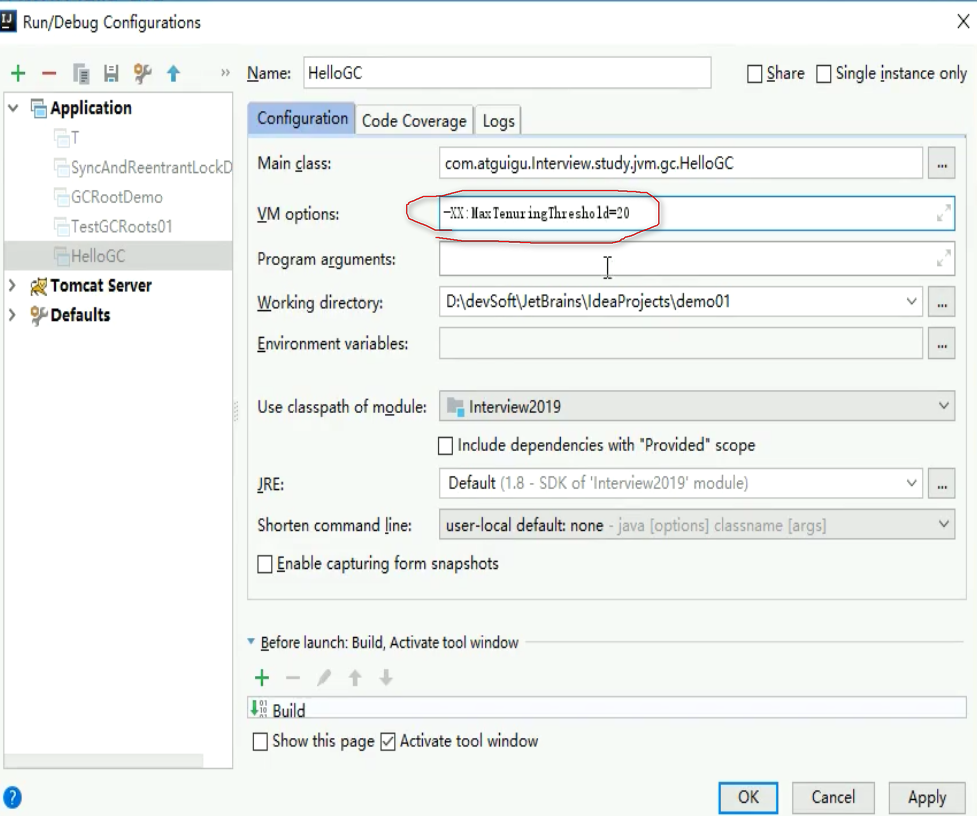Screen dimensions: 977x816
Task: Edit before launch task pencil icon
Action: pyautogui.click(x=324, y=677)
